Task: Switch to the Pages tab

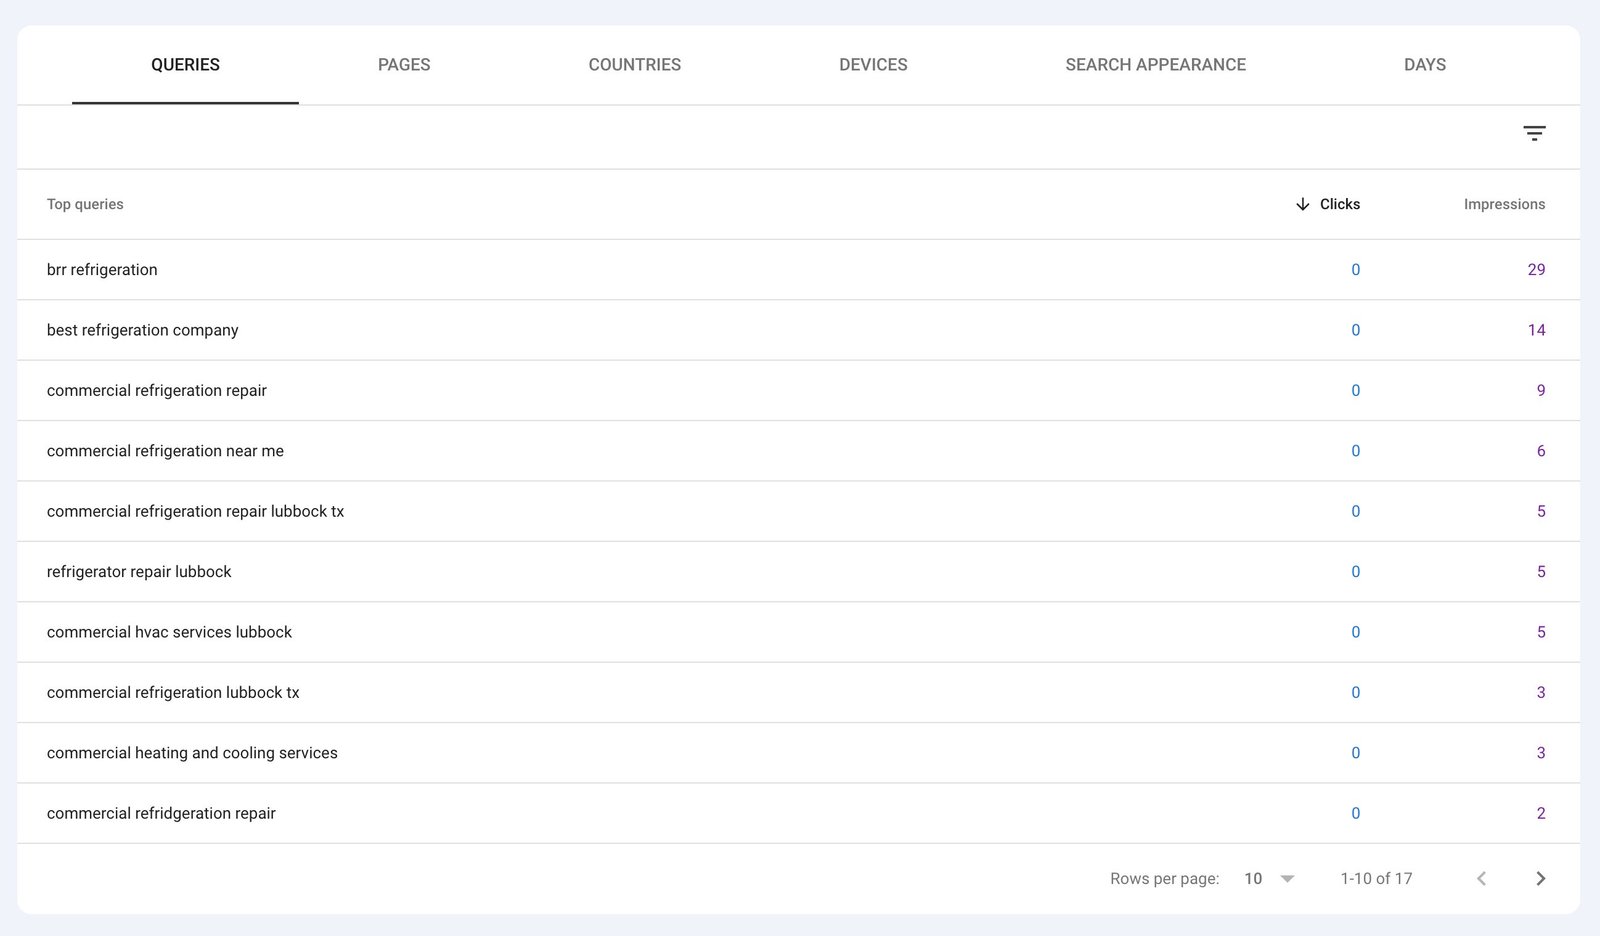Action: point(404,65)
